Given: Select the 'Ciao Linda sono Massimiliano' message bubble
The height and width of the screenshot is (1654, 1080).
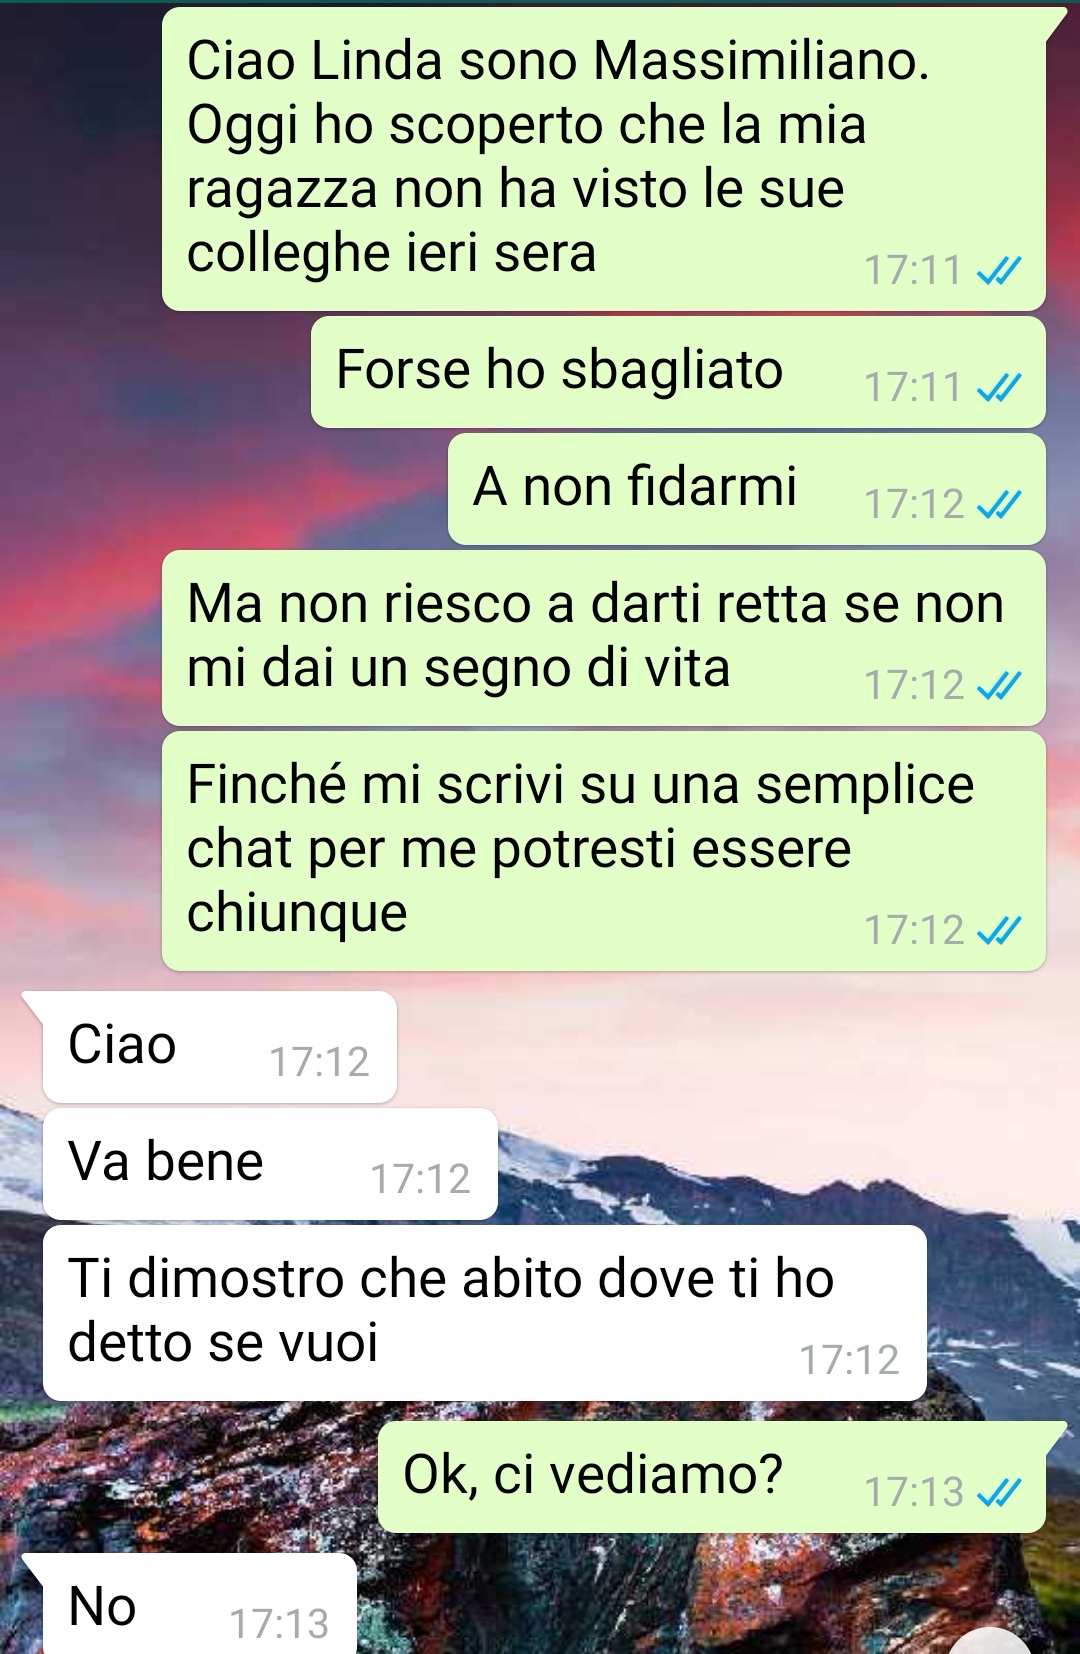Looking at the screenshot, I should [604, 159].
